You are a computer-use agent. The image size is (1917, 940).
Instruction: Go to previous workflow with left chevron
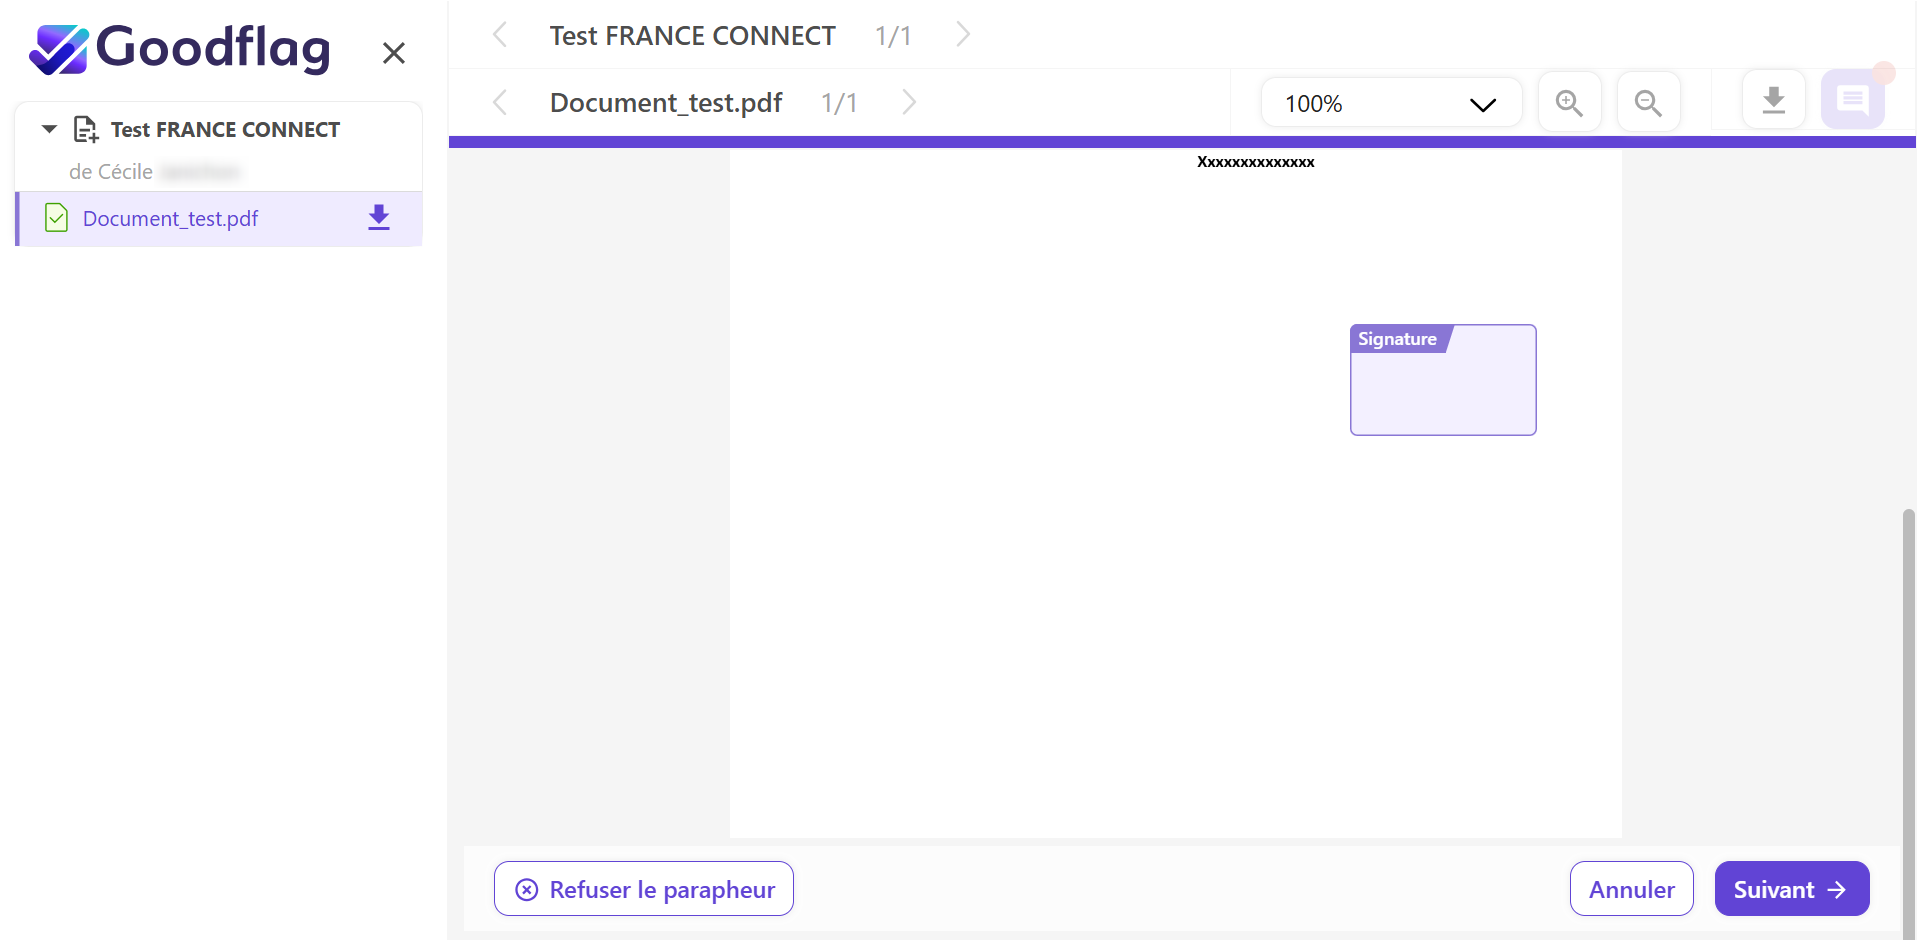click(x=500, y=35)
